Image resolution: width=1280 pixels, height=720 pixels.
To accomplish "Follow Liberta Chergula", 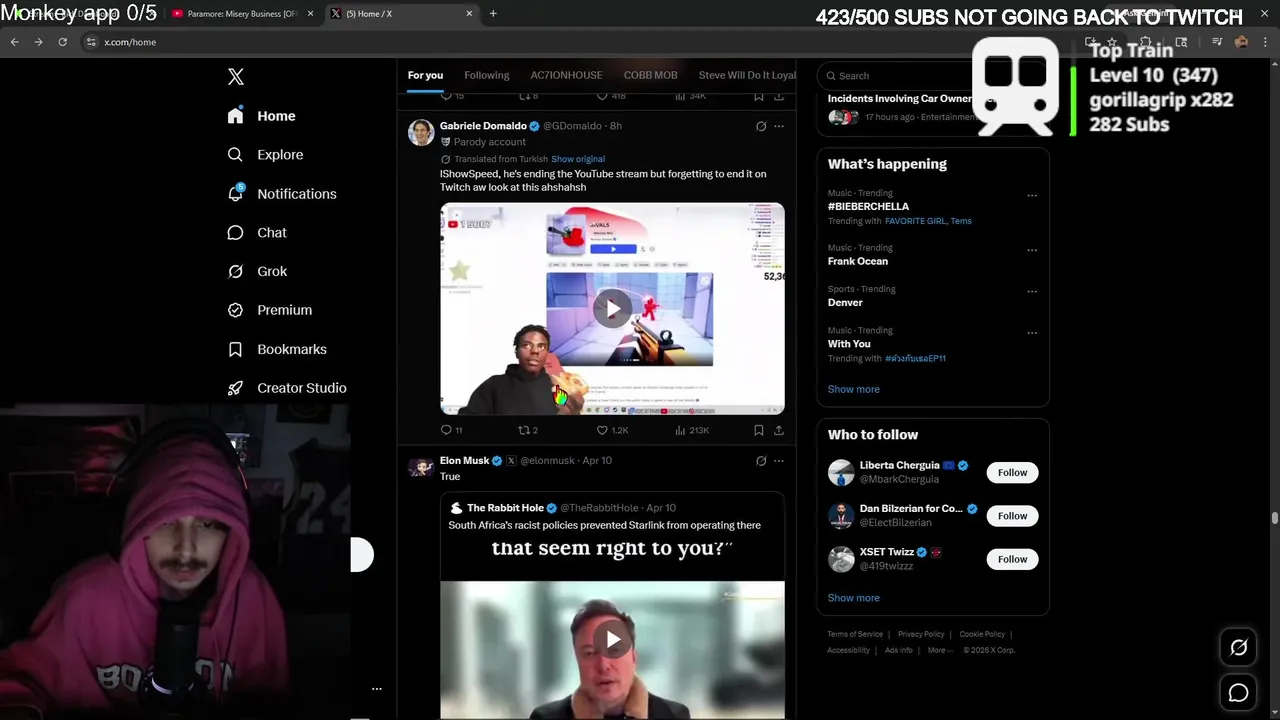I will click(1012, 473).
